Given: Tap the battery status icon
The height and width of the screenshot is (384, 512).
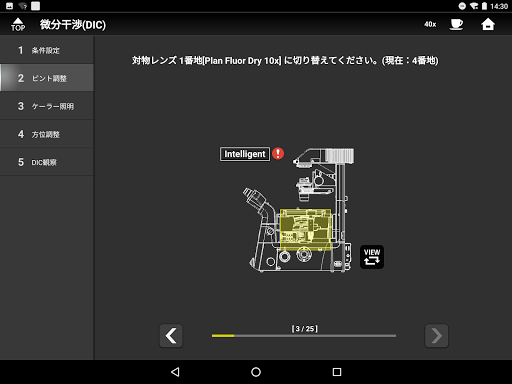Looking at the screenshot, I should [484, 6].
